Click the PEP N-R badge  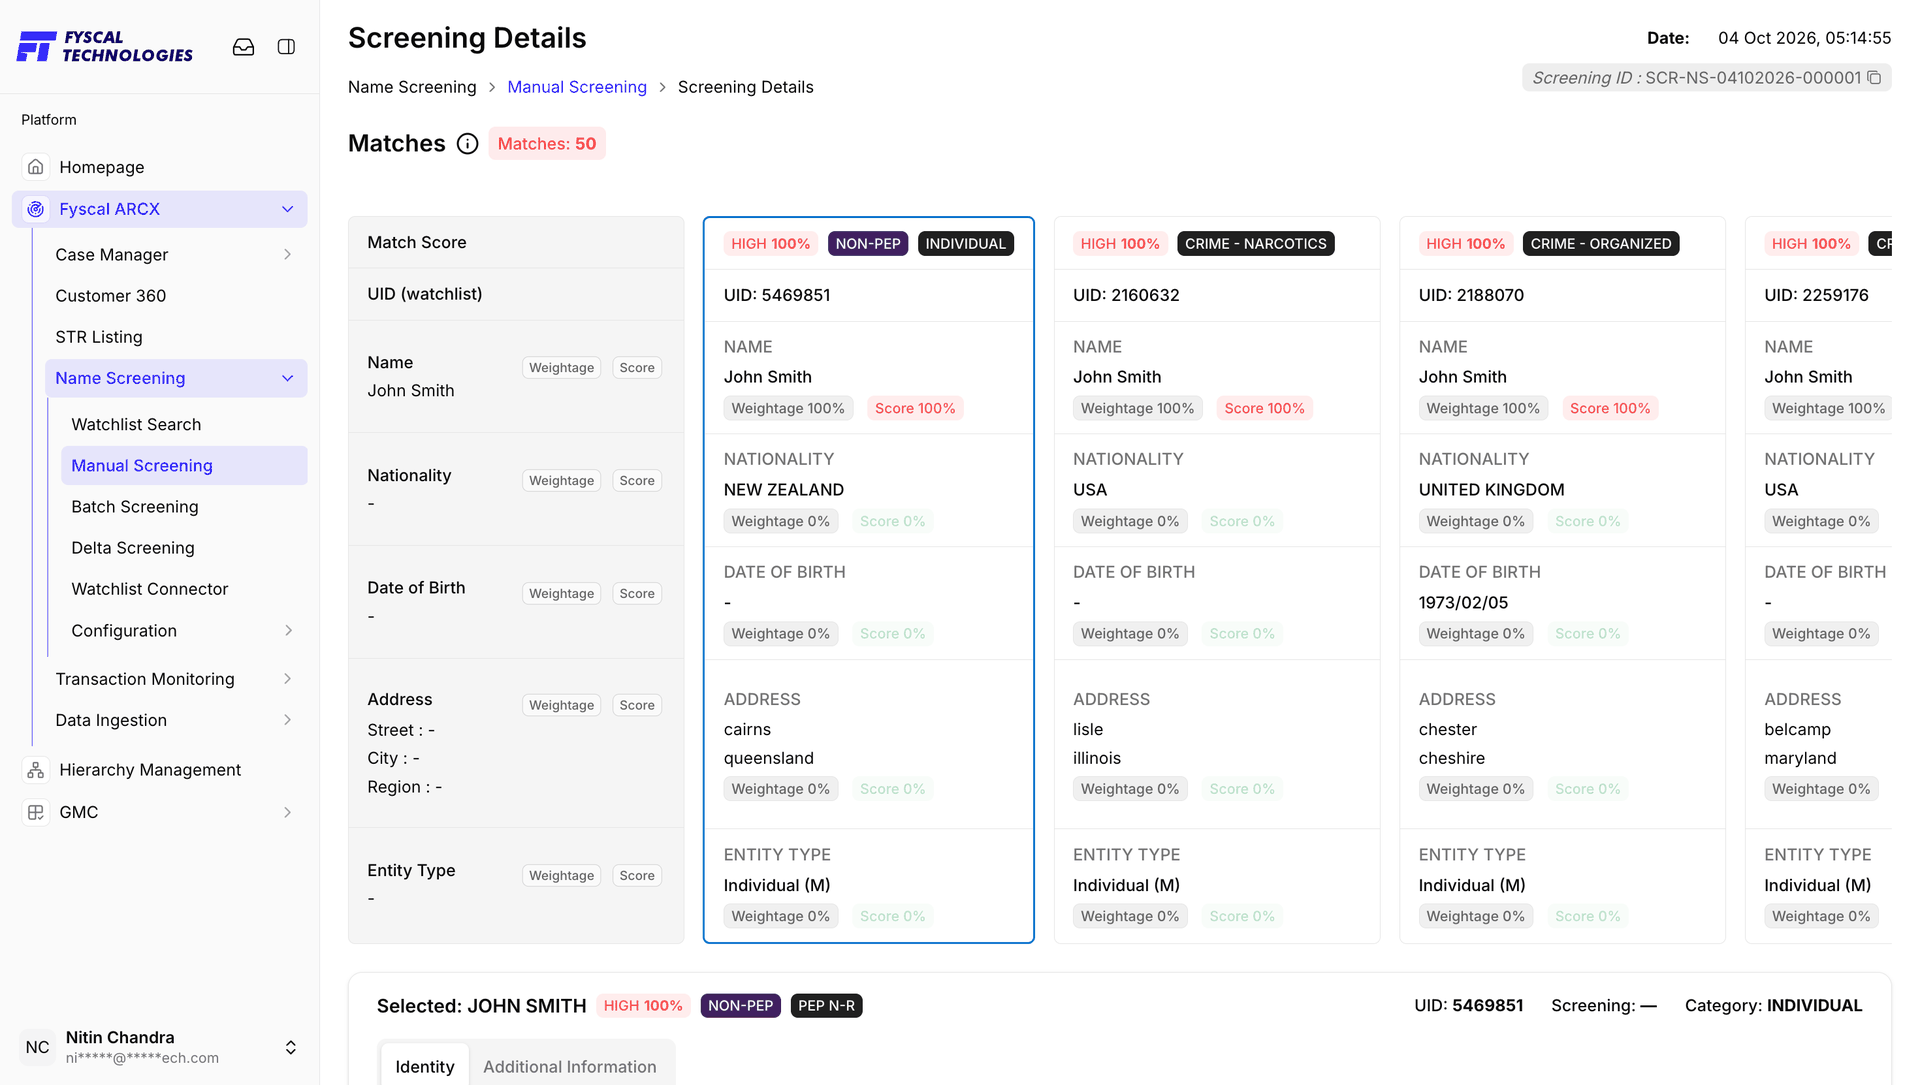(826, 1006)
